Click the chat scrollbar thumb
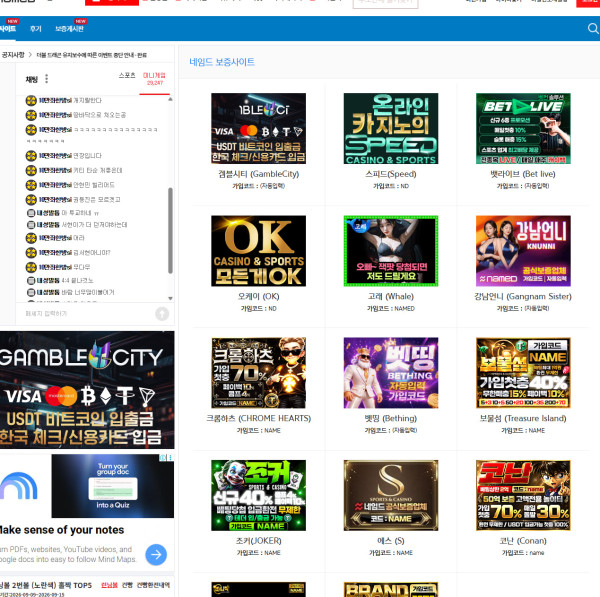The image size is (600, 597). (x=170, y=230)
